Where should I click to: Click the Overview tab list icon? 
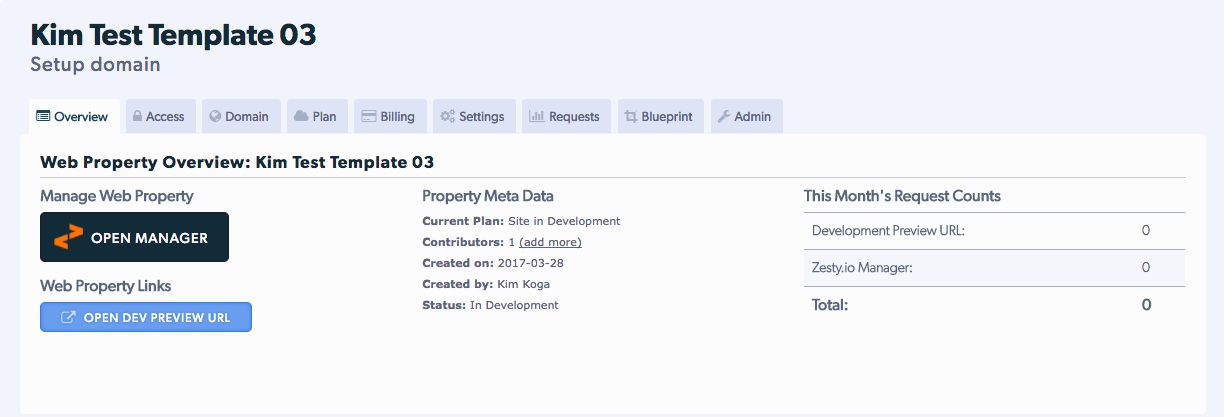coord(43,116)
